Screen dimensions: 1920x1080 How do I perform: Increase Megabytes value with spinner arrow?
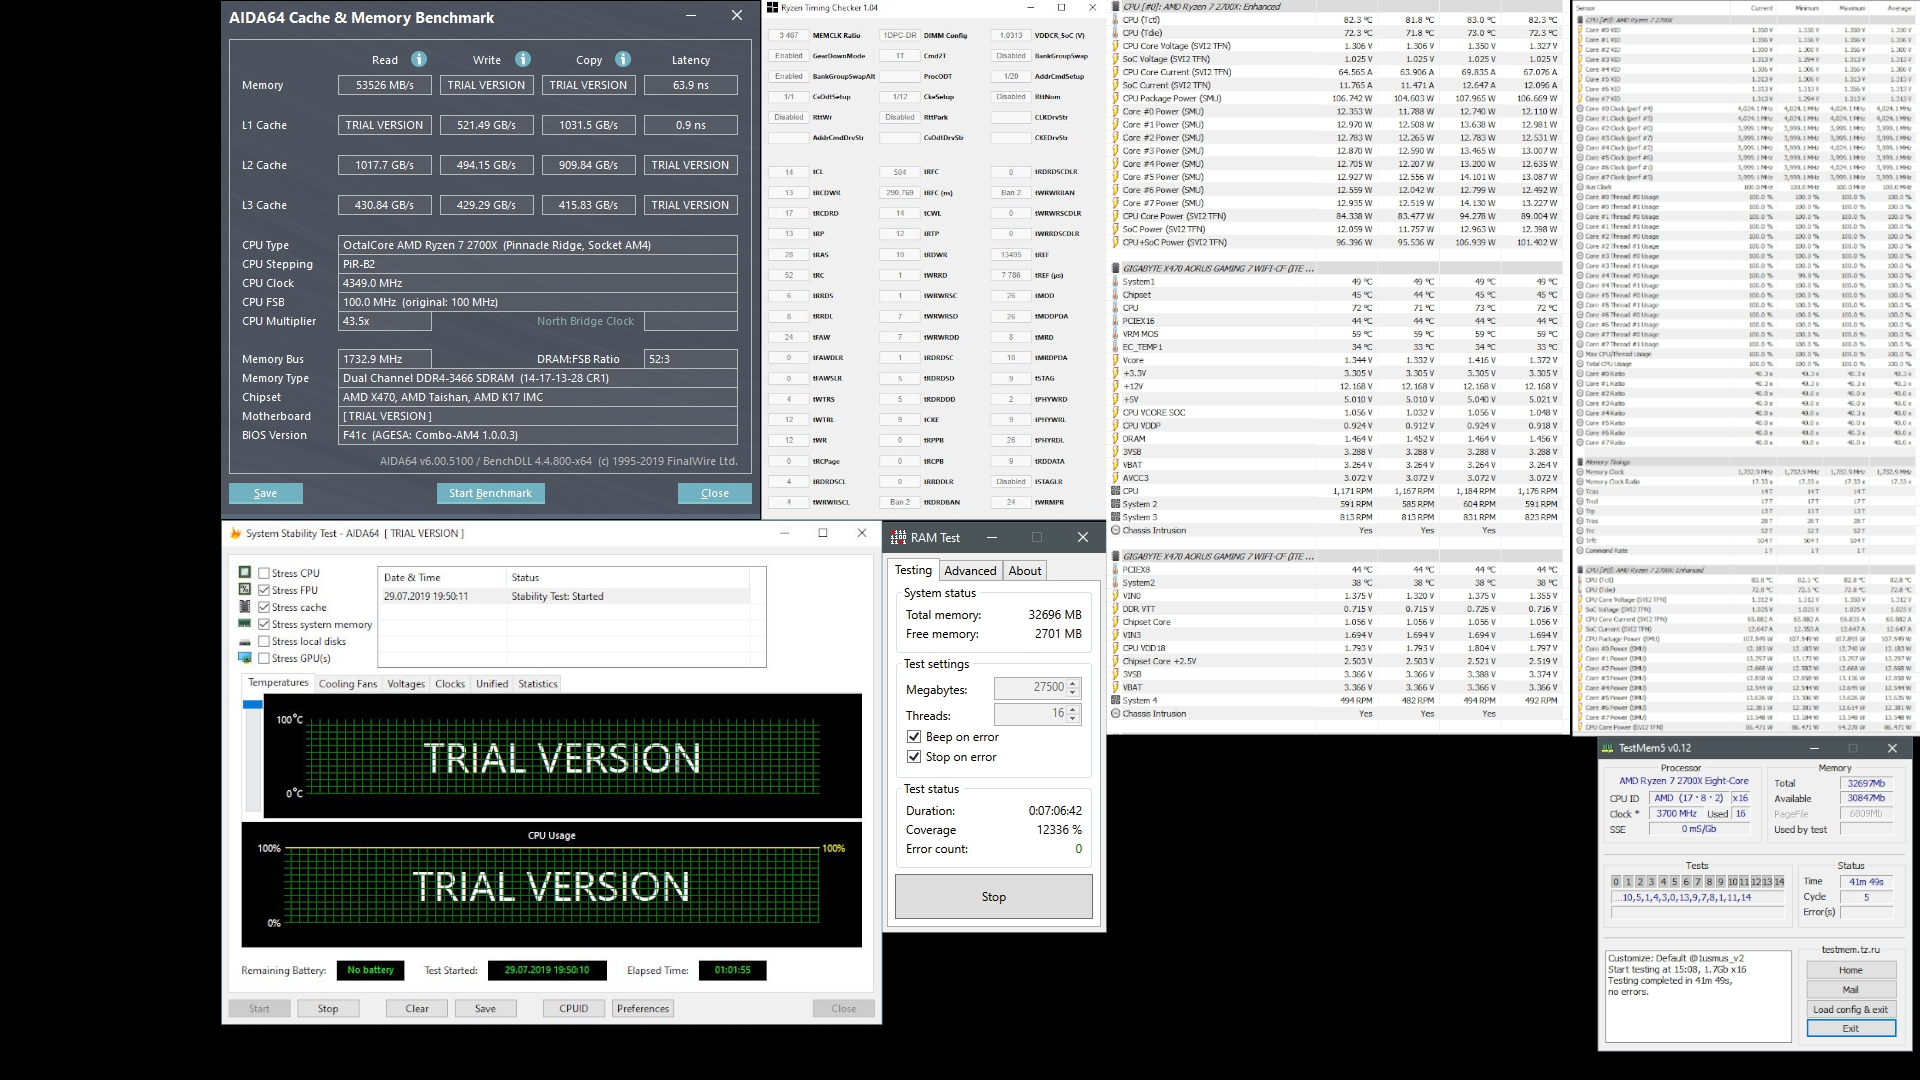(1073, 683)
